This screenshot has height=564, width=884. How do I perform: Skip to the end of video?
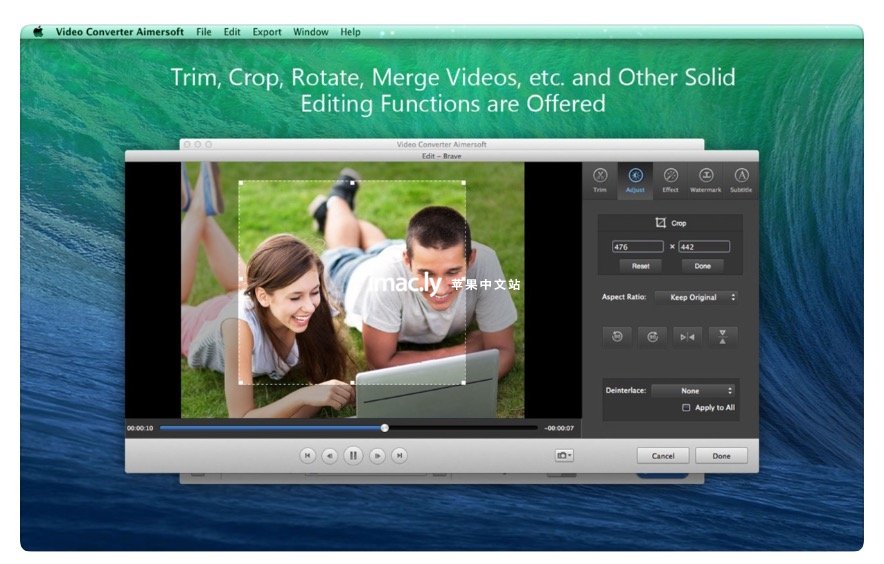pyautogui.click(x=400, y=455)
